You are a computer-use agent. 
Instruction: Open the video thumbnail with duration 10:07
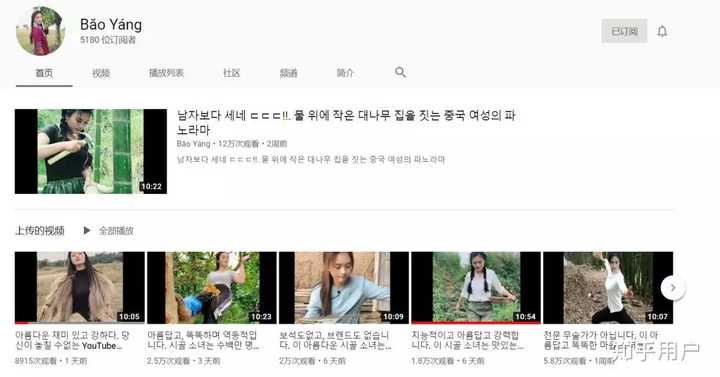tap(608, 287)
